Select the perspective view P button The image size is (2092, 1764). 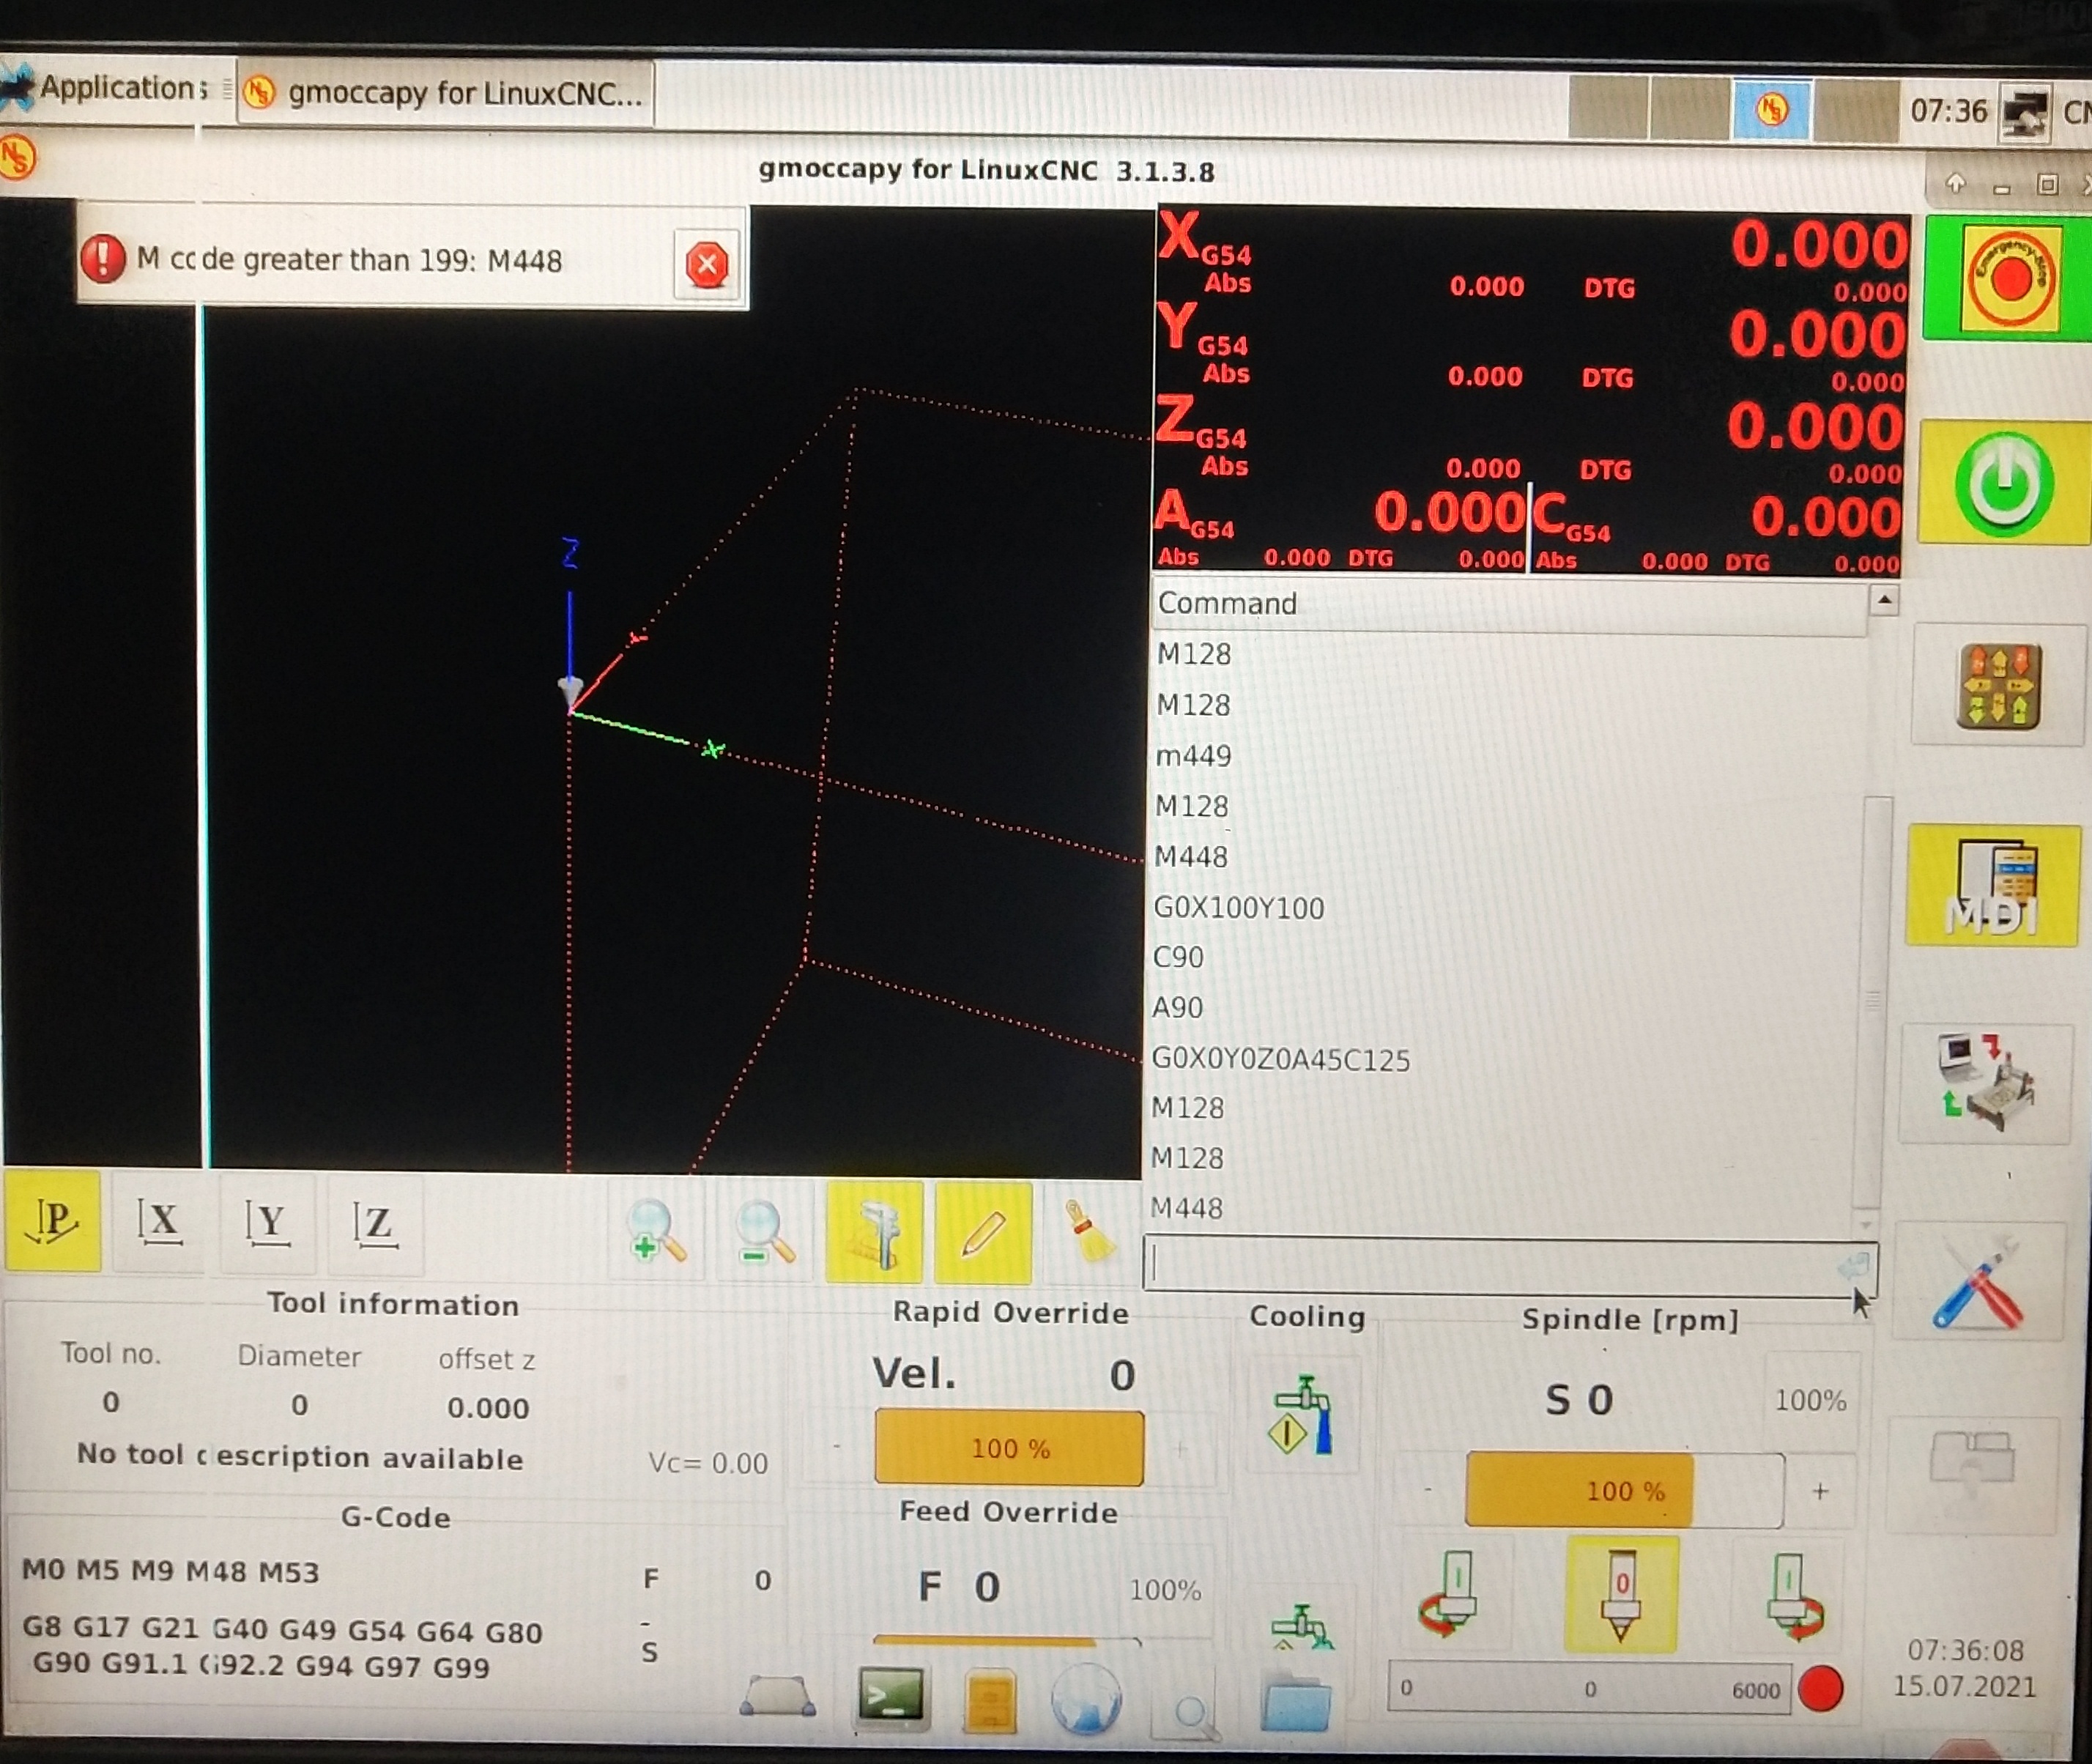pyautogui.click(x=53, y=1222)
